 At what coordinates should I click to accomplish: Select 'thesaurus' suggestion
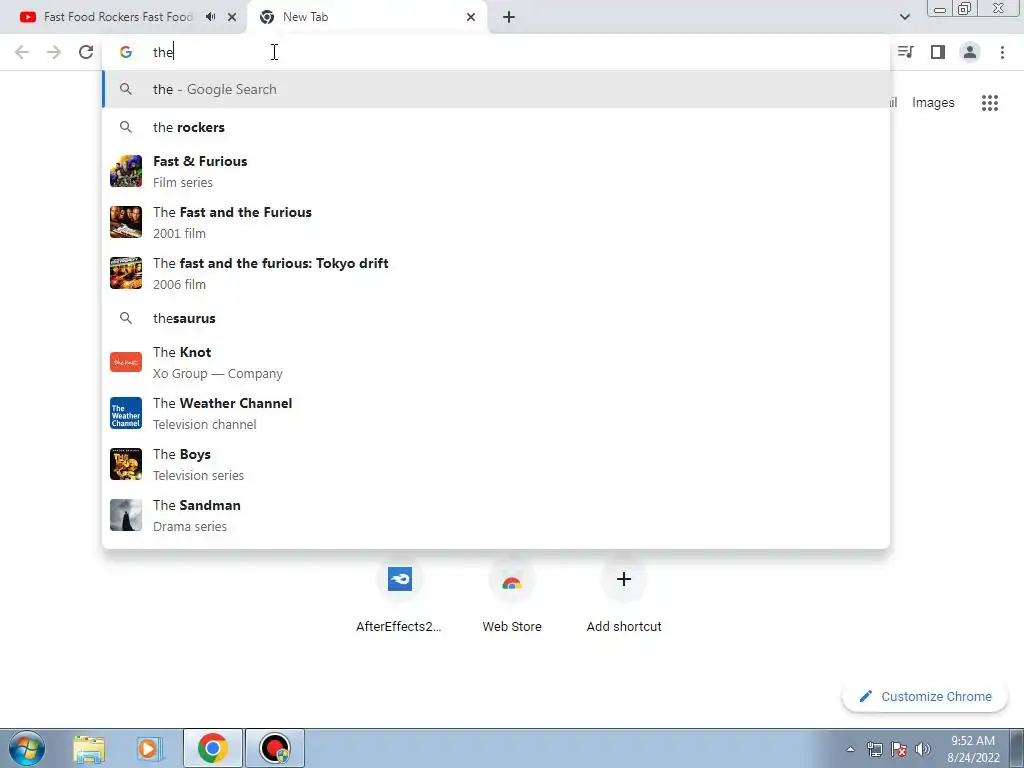496,318
